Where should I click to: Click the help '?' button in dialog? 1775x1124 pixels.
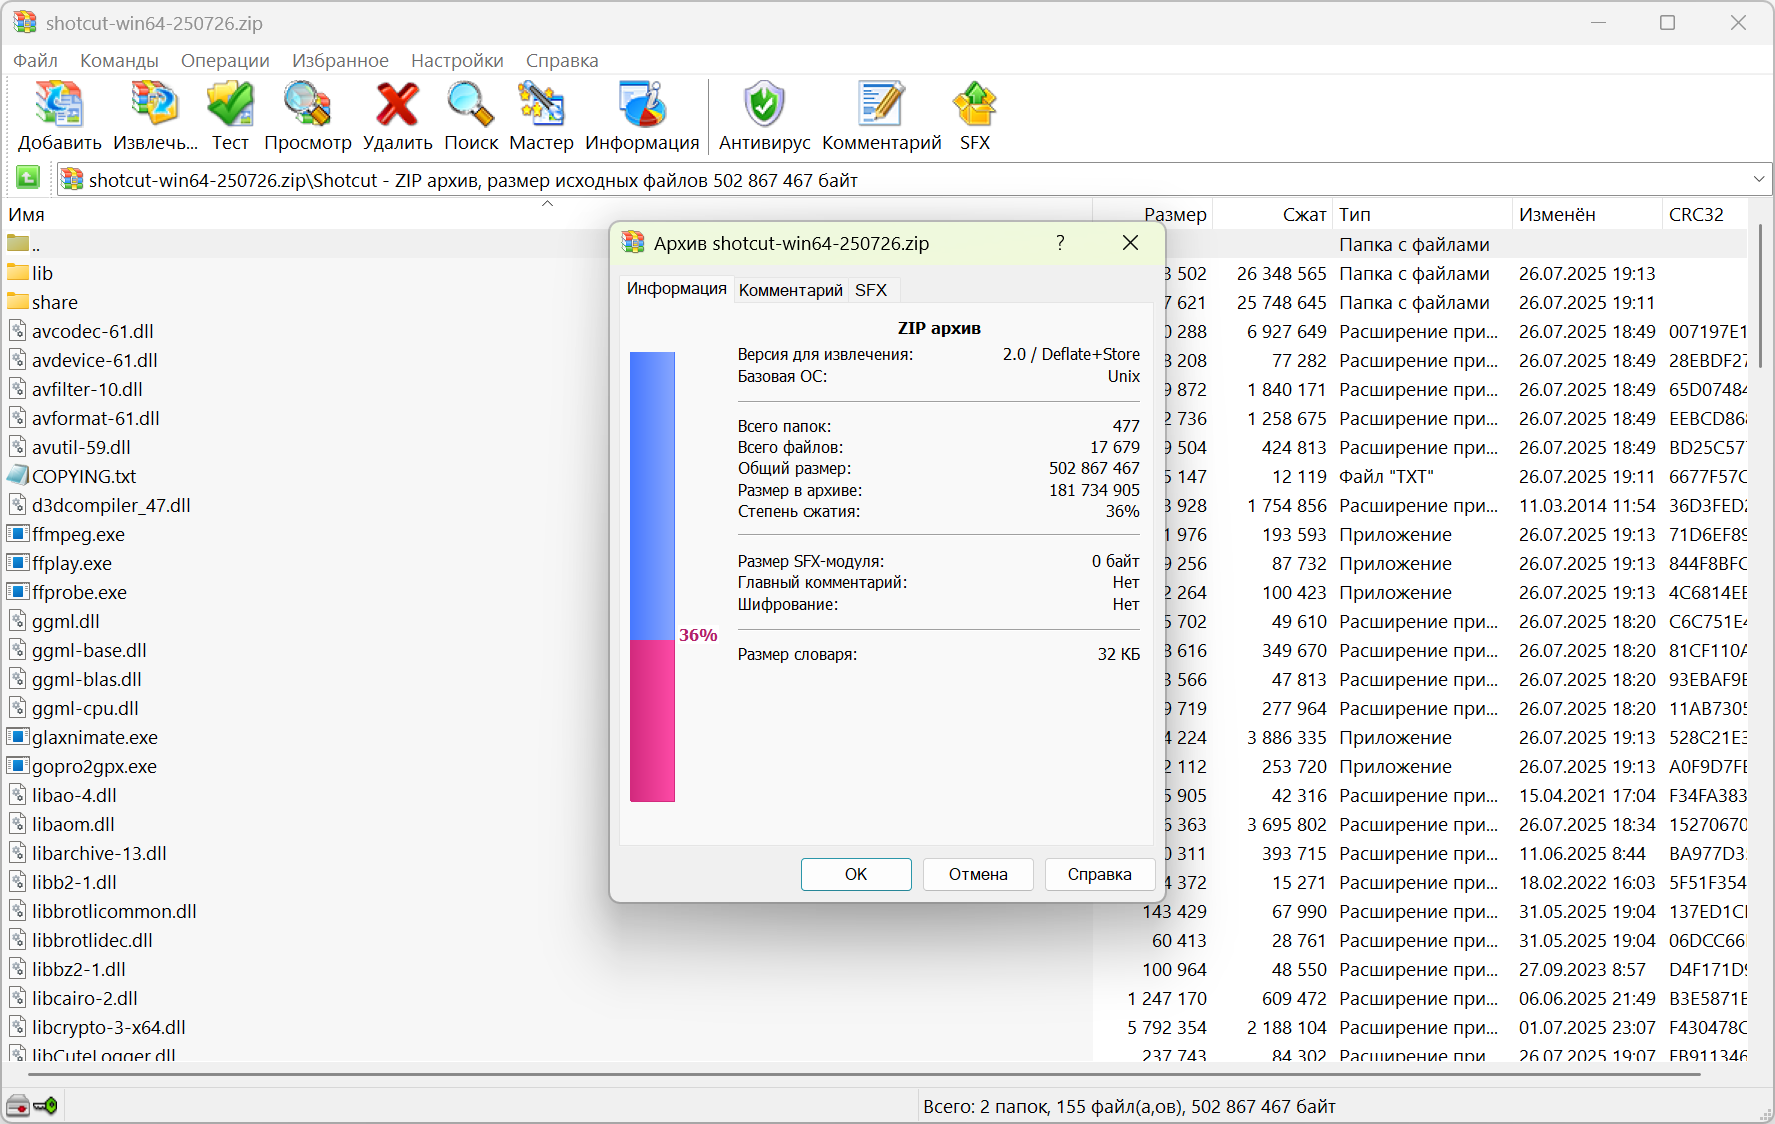pos(1060,243)
